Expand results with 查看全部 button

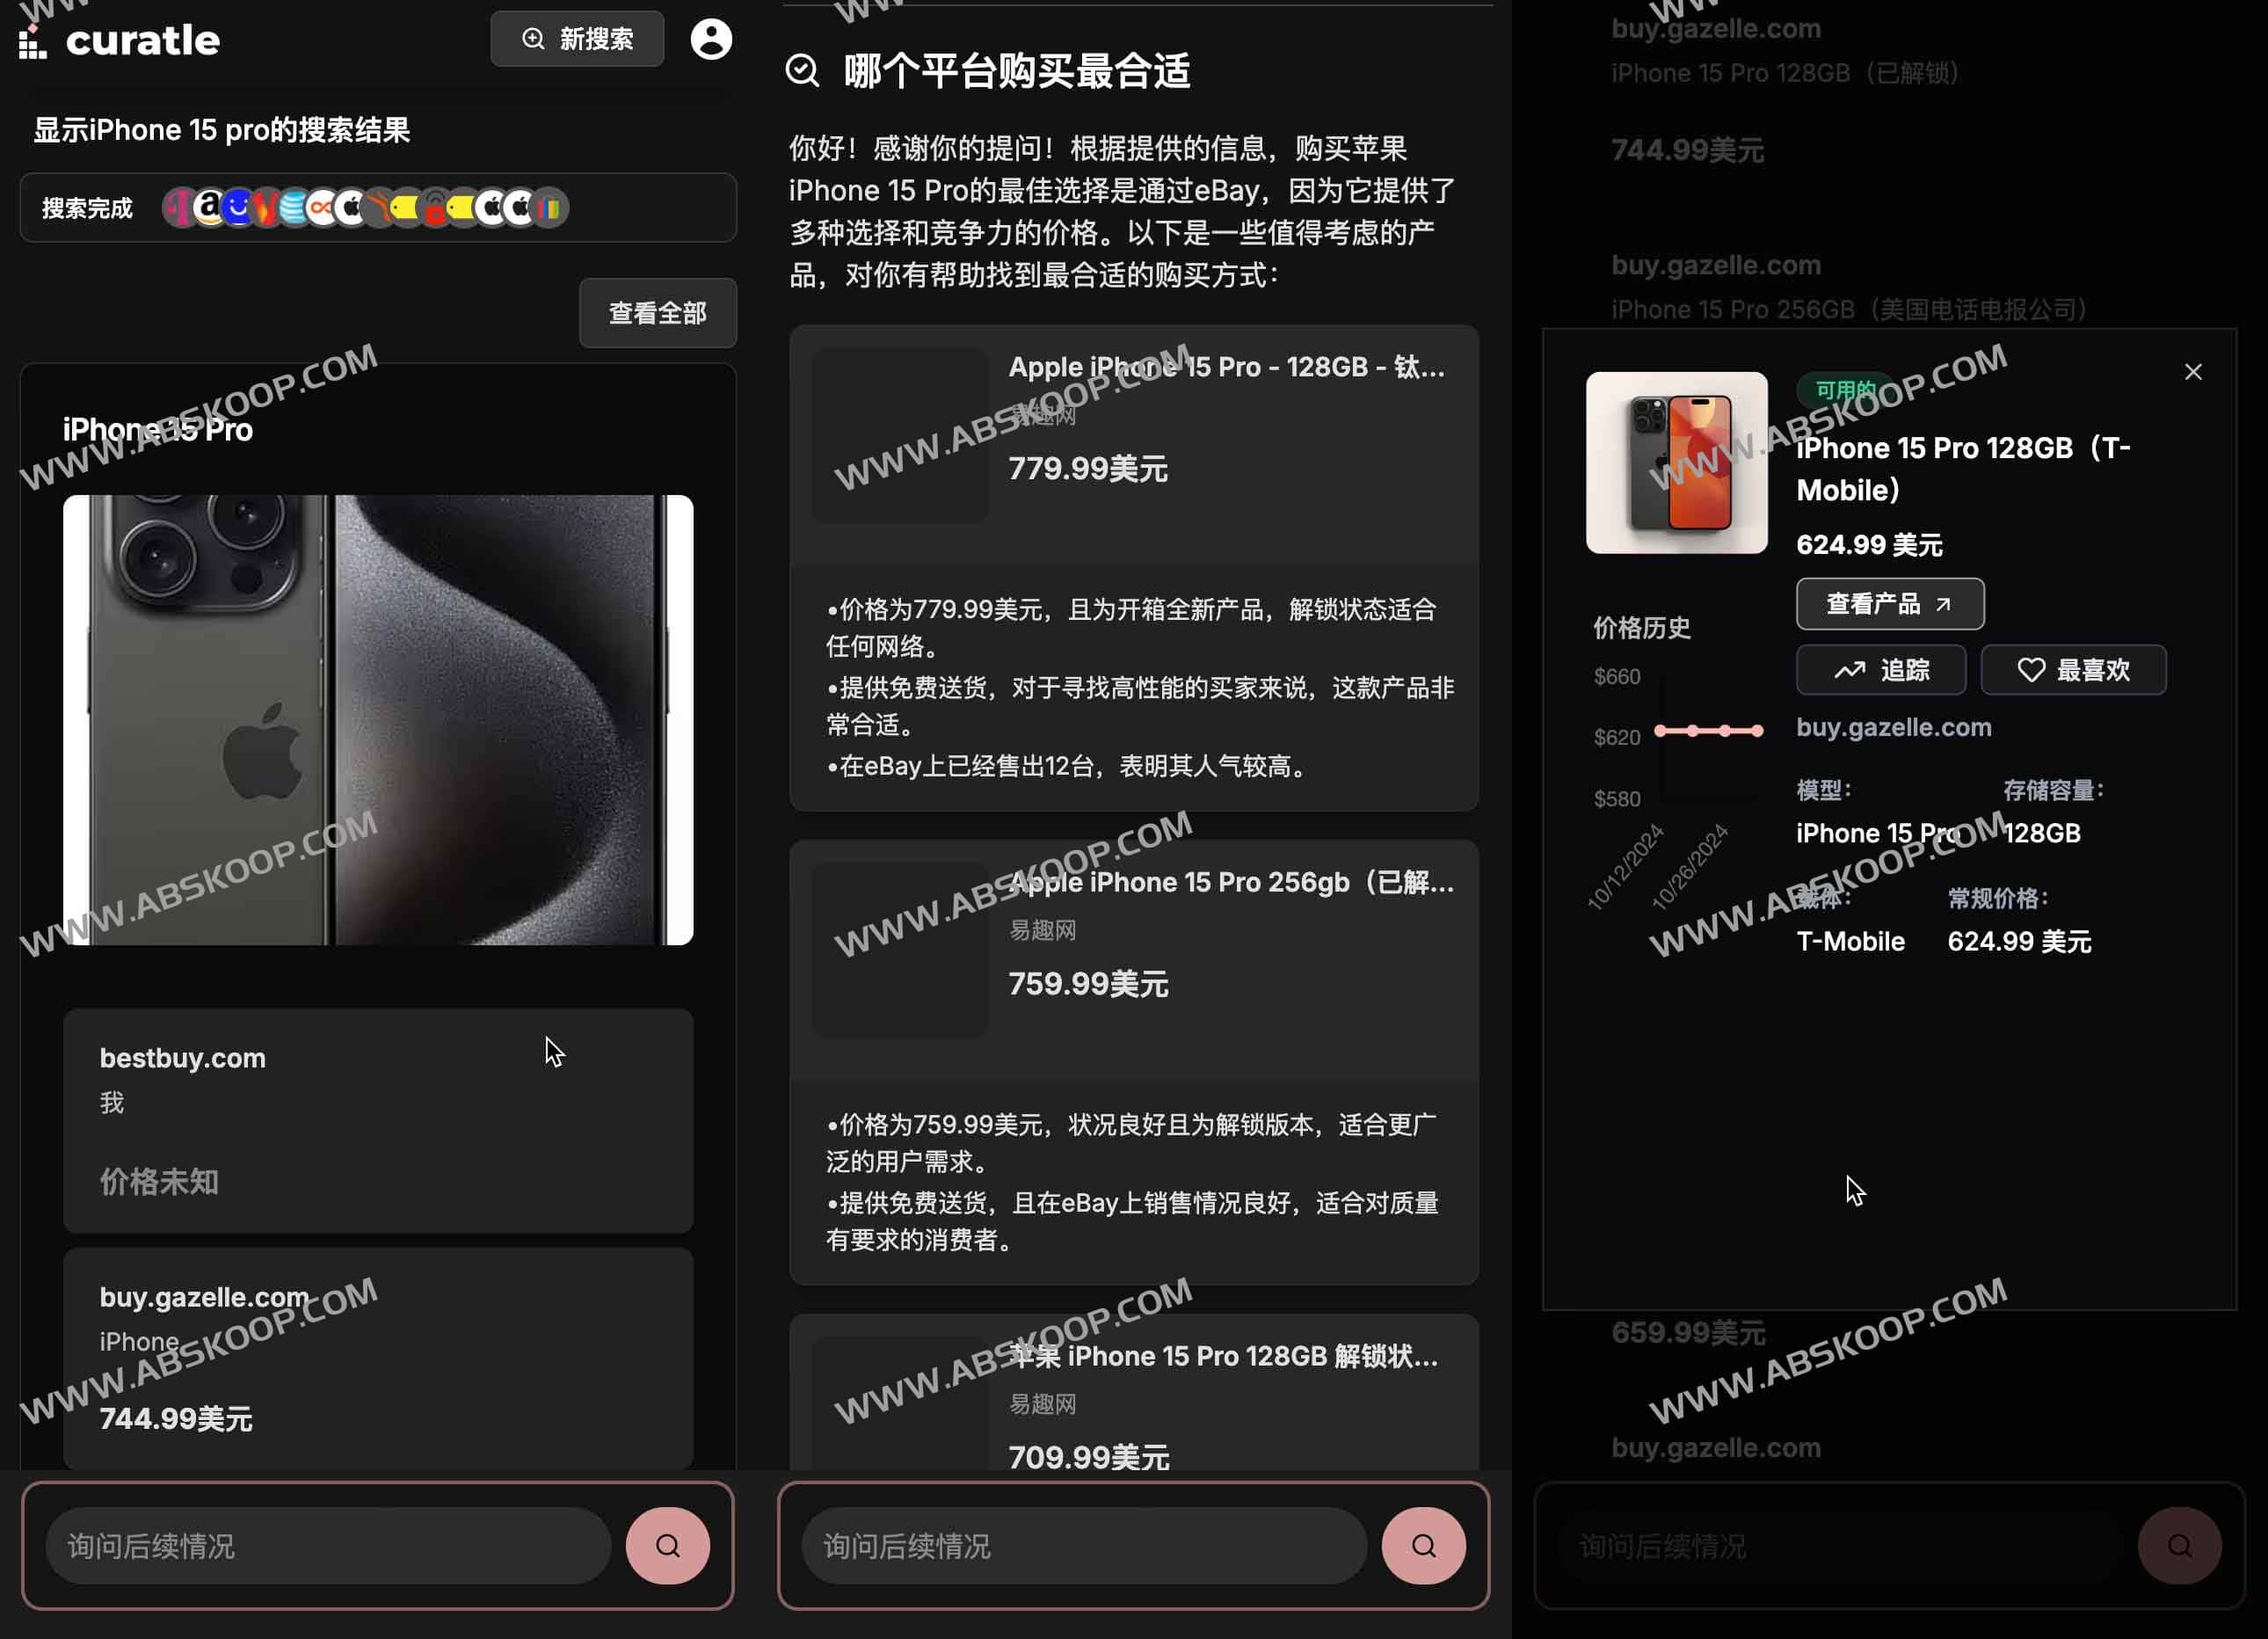(657, 313)
